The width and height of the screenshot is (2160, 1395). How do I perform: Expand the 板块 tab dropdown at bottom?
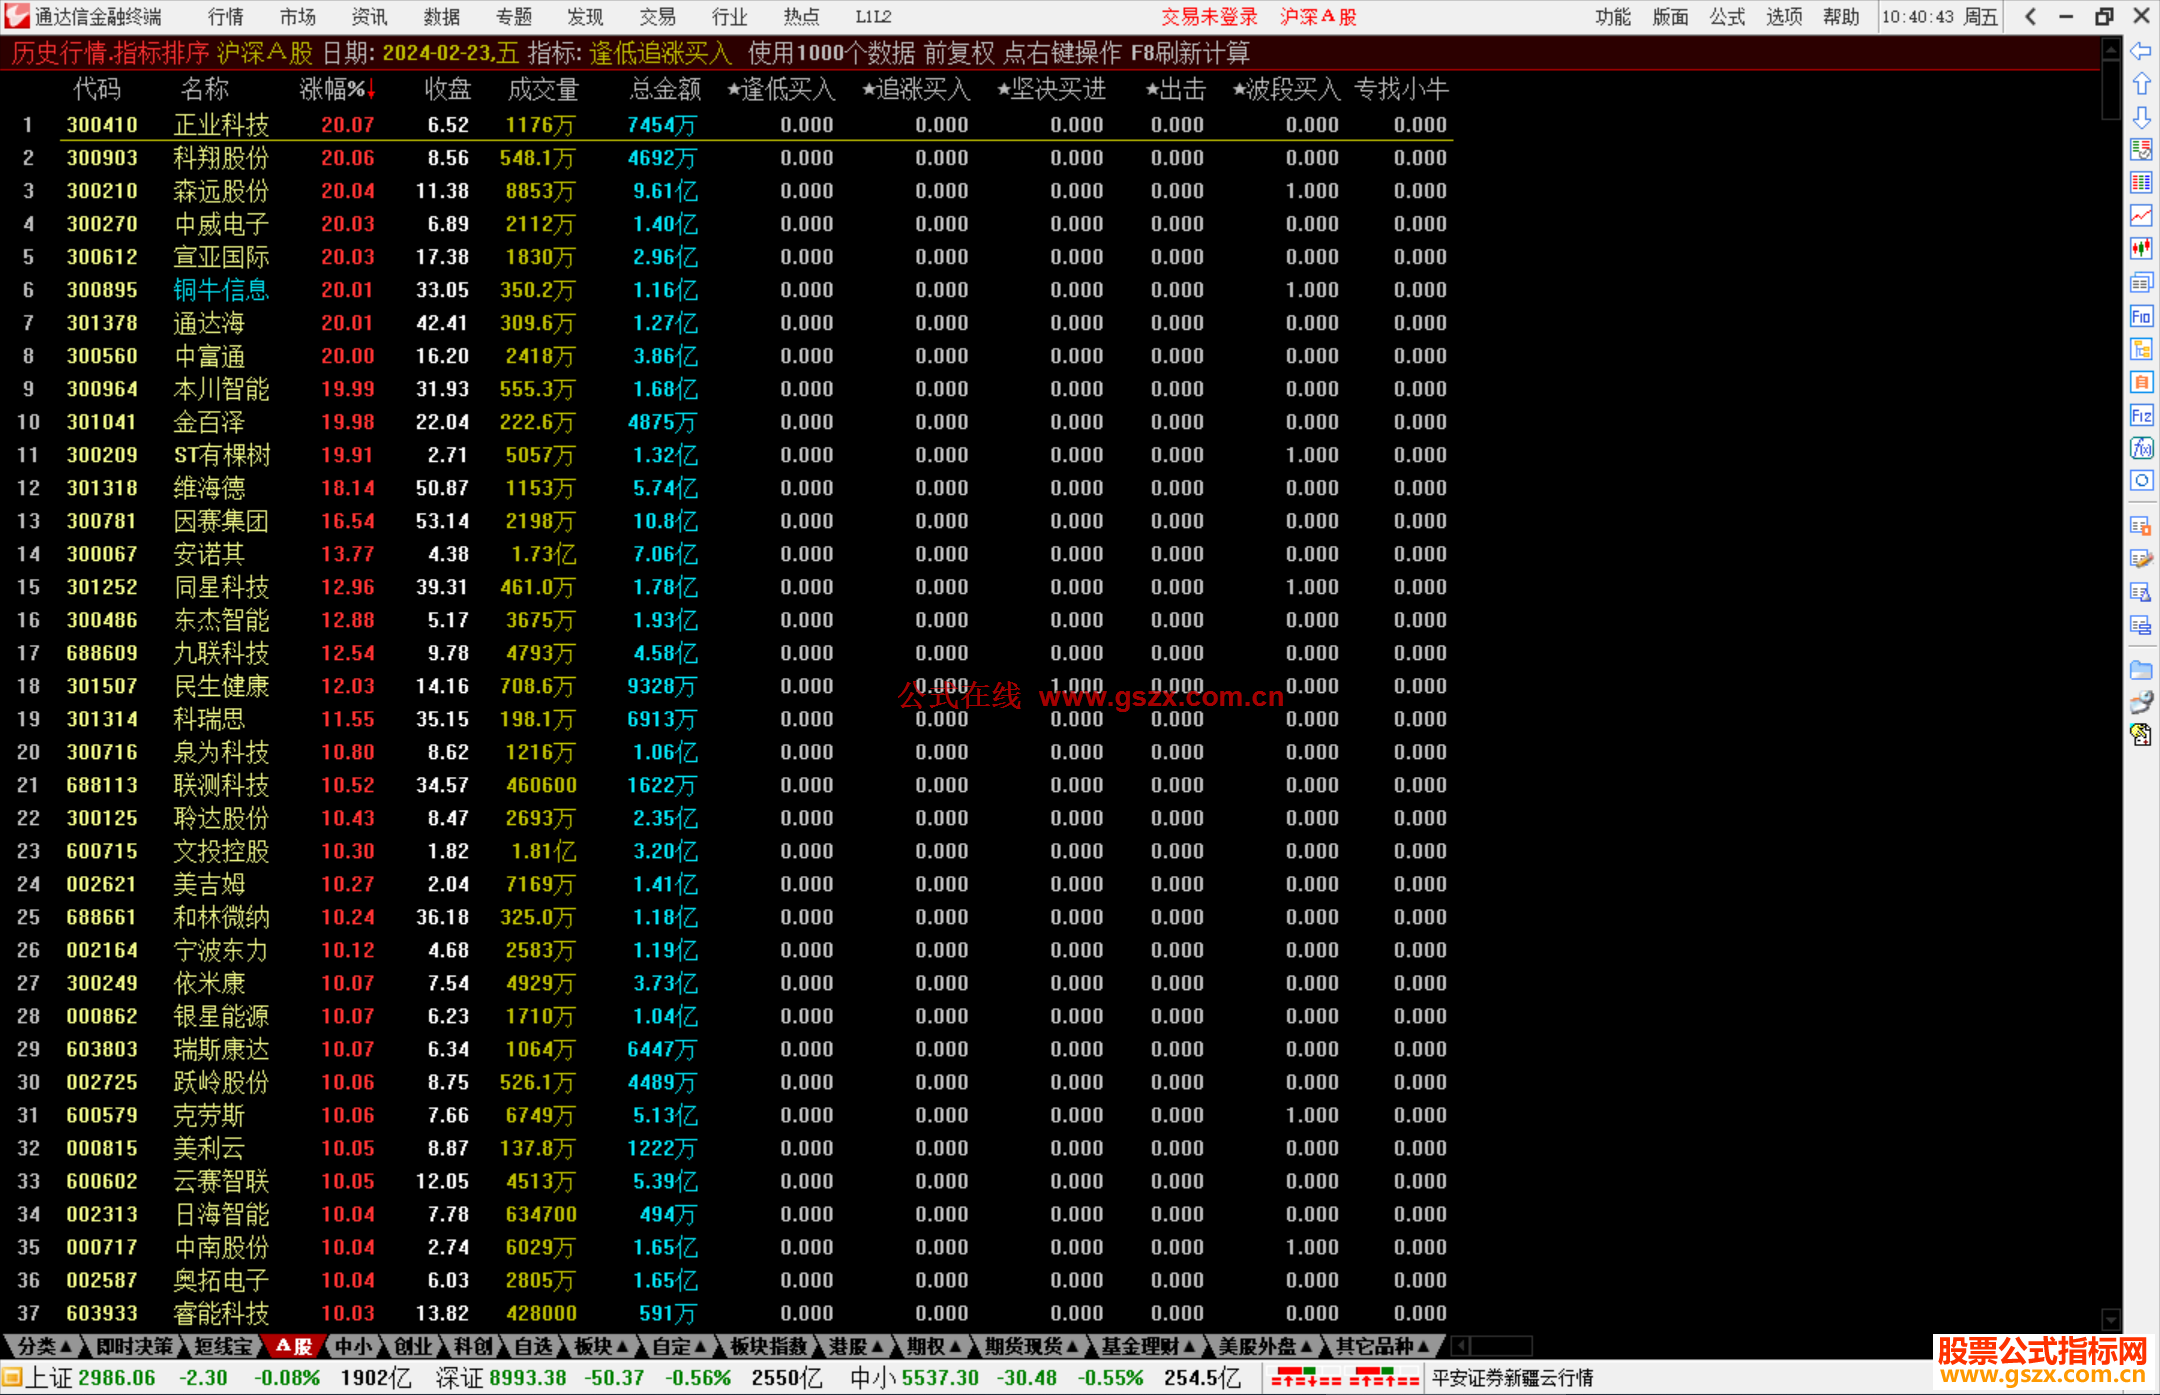[x=601, y=1347]
